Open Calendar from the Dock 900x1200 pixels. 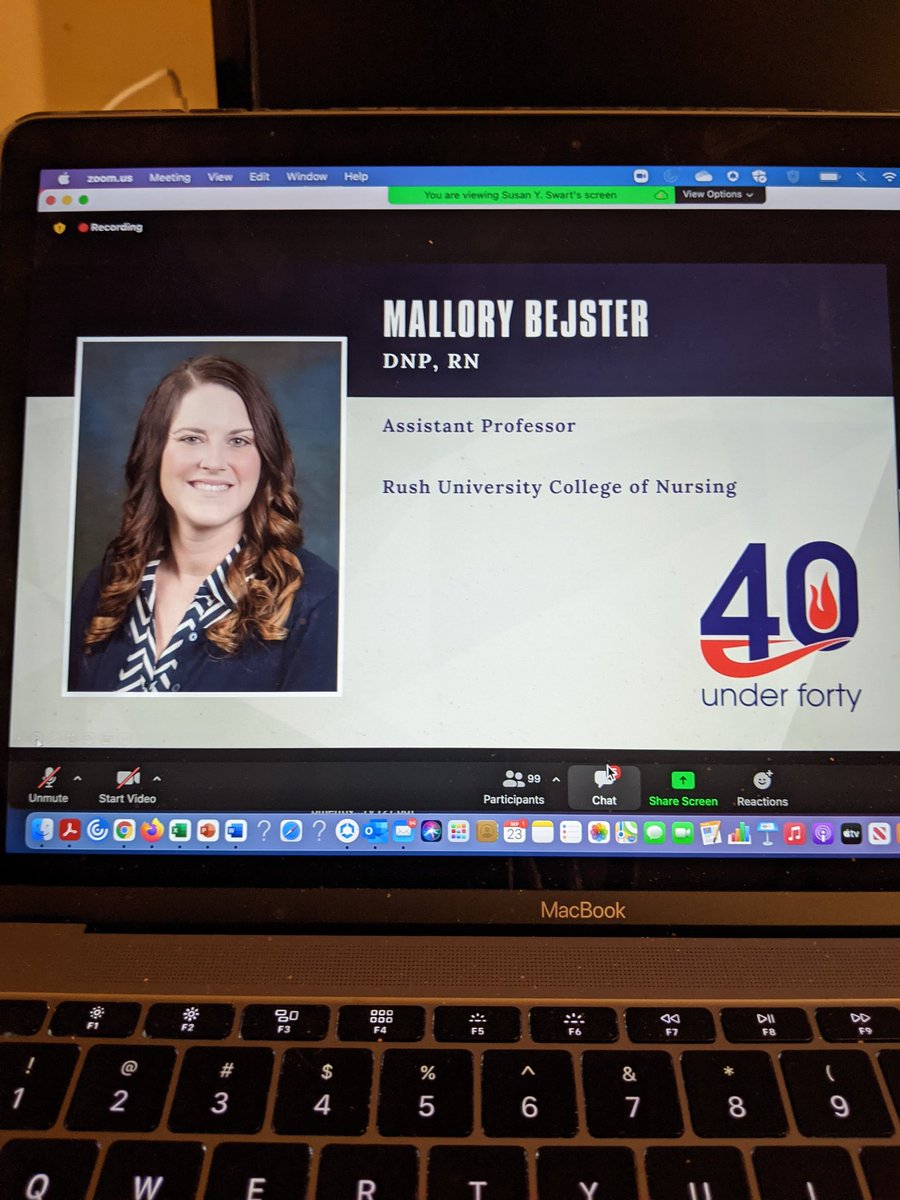515,831
